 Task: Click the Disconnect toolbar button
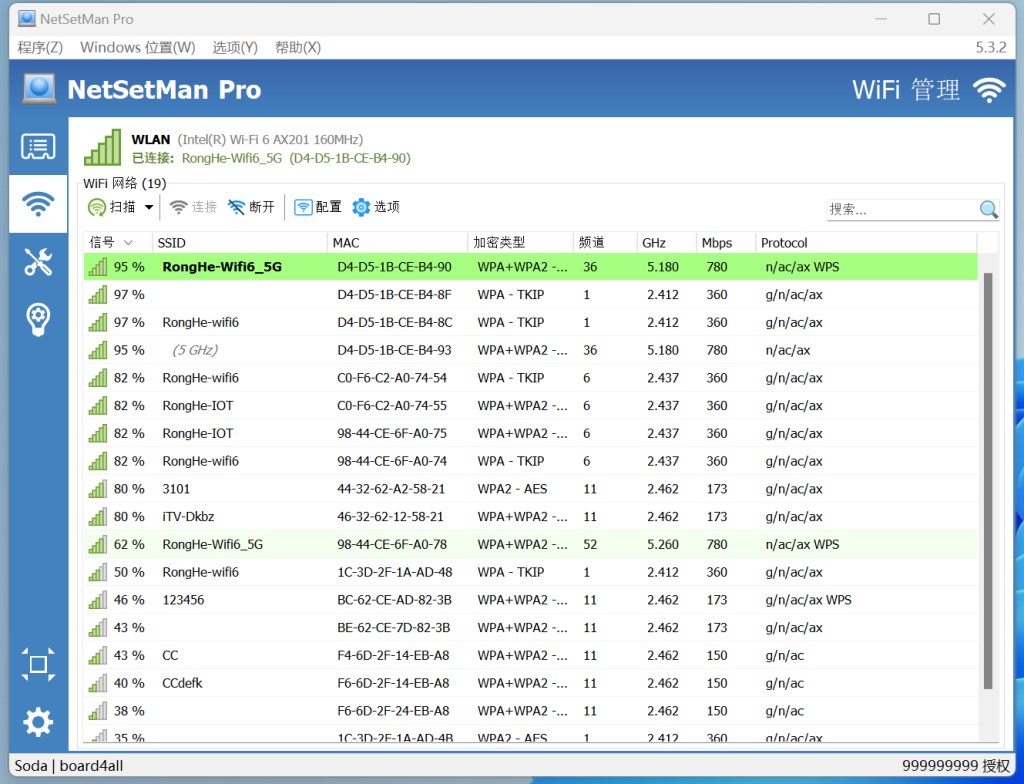coord(251,207)
